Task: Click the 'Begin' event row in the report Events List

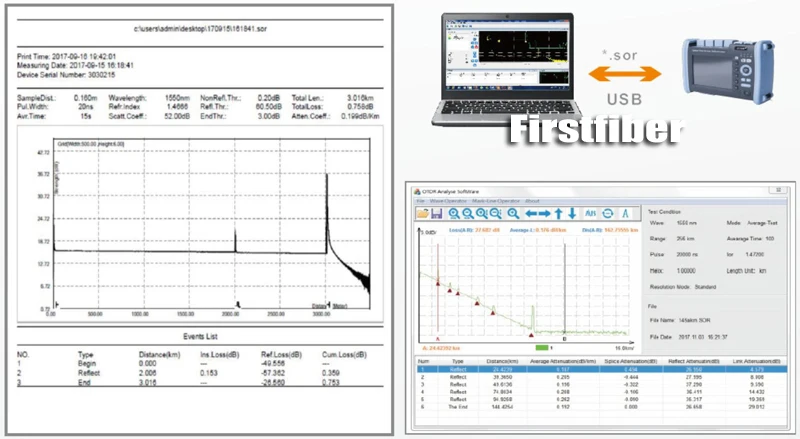Action: tap(200, 363)
